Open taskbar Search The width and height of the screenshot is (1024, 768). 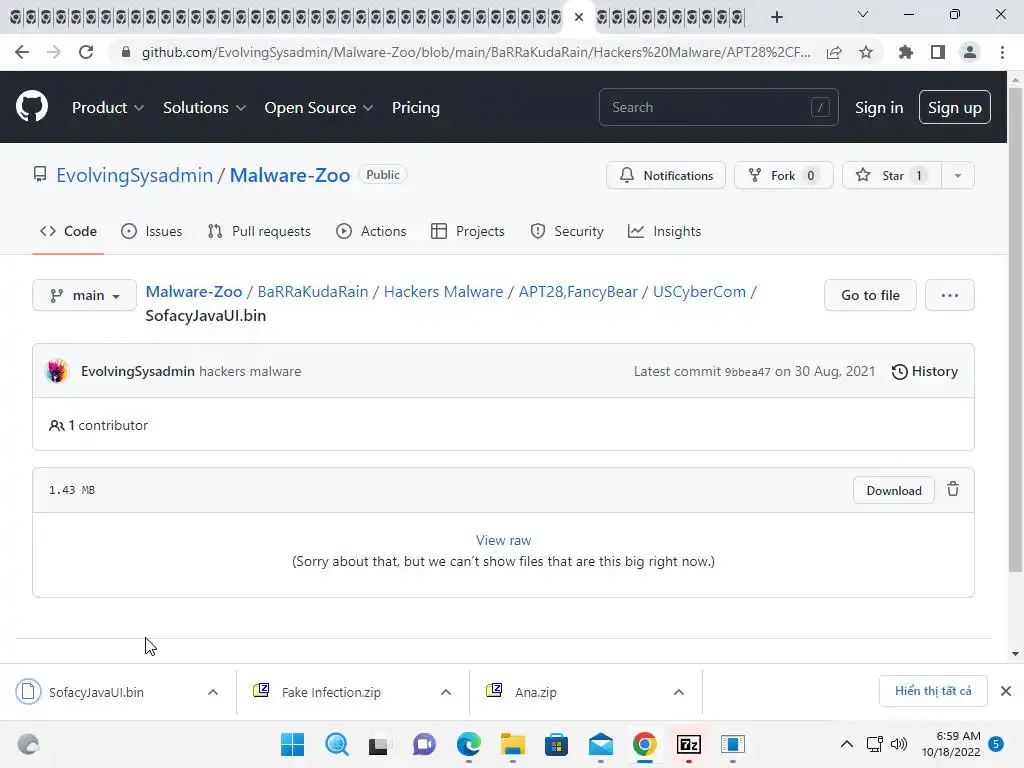(337, 744)
